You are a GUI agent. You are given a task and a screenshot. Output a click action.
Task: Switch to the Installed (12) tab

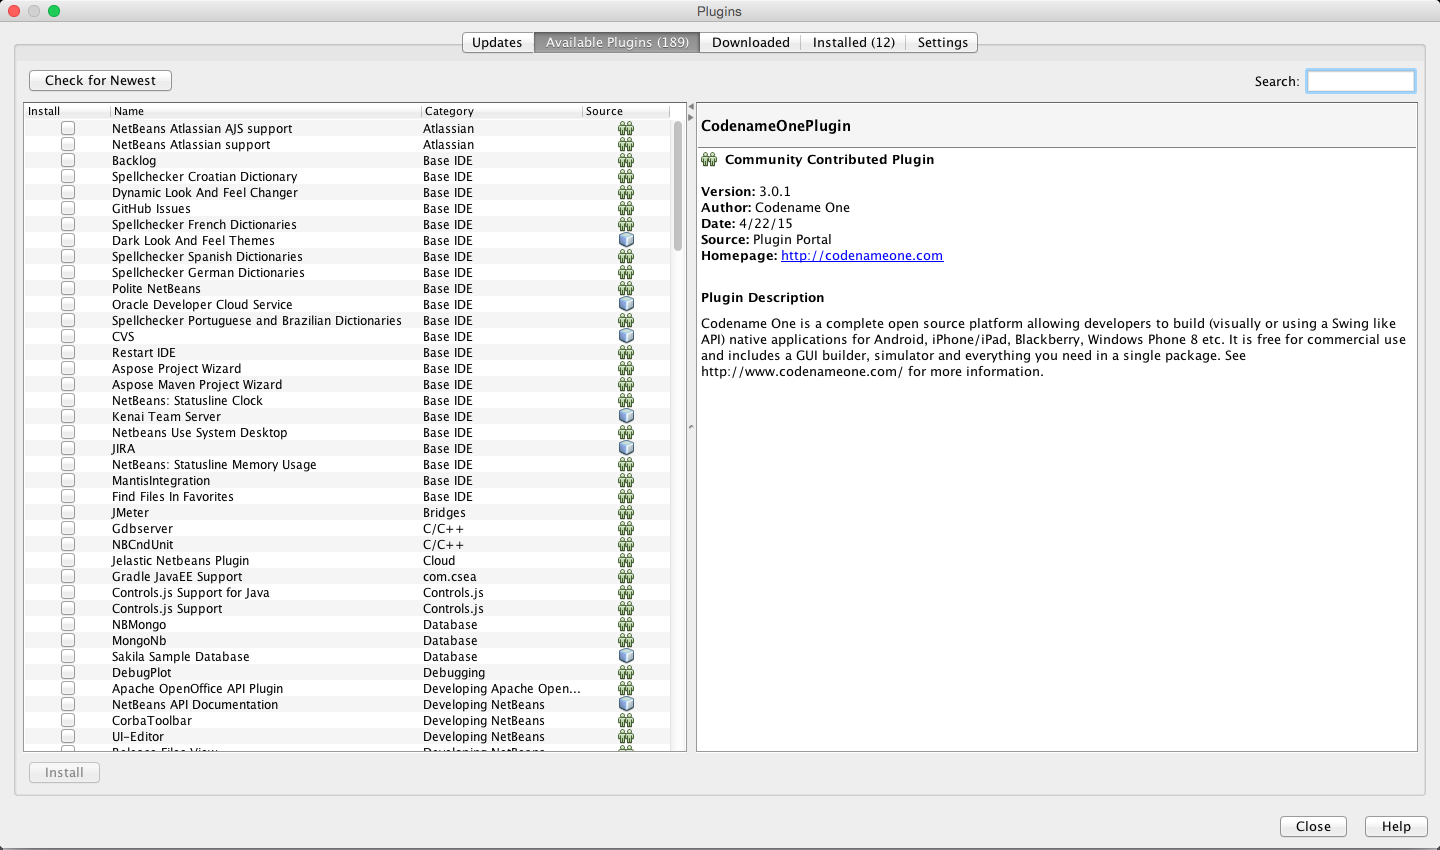tap(853, 42)
